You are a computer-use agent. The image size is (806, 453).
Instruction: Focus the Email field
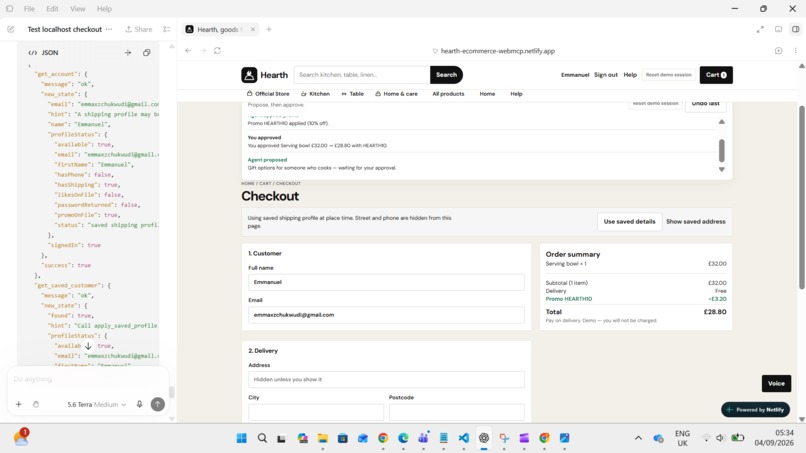pyautogui.click(x=386, y=315)
